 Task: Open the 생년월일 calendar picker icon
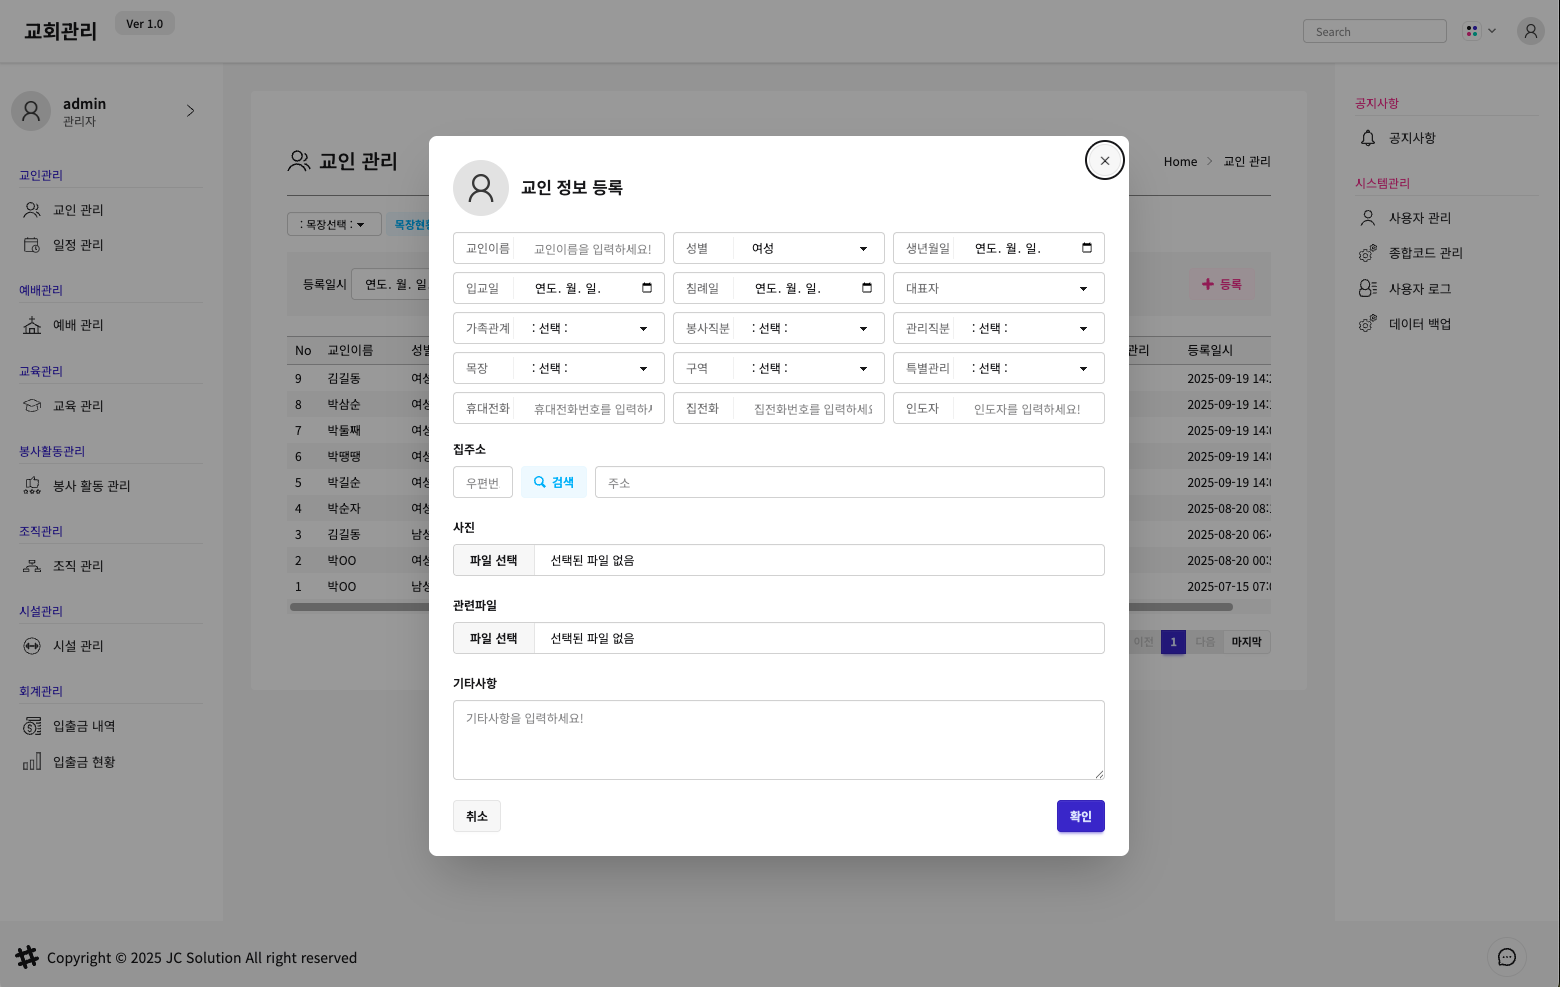pyautogui.click(x=1086, y=248)
